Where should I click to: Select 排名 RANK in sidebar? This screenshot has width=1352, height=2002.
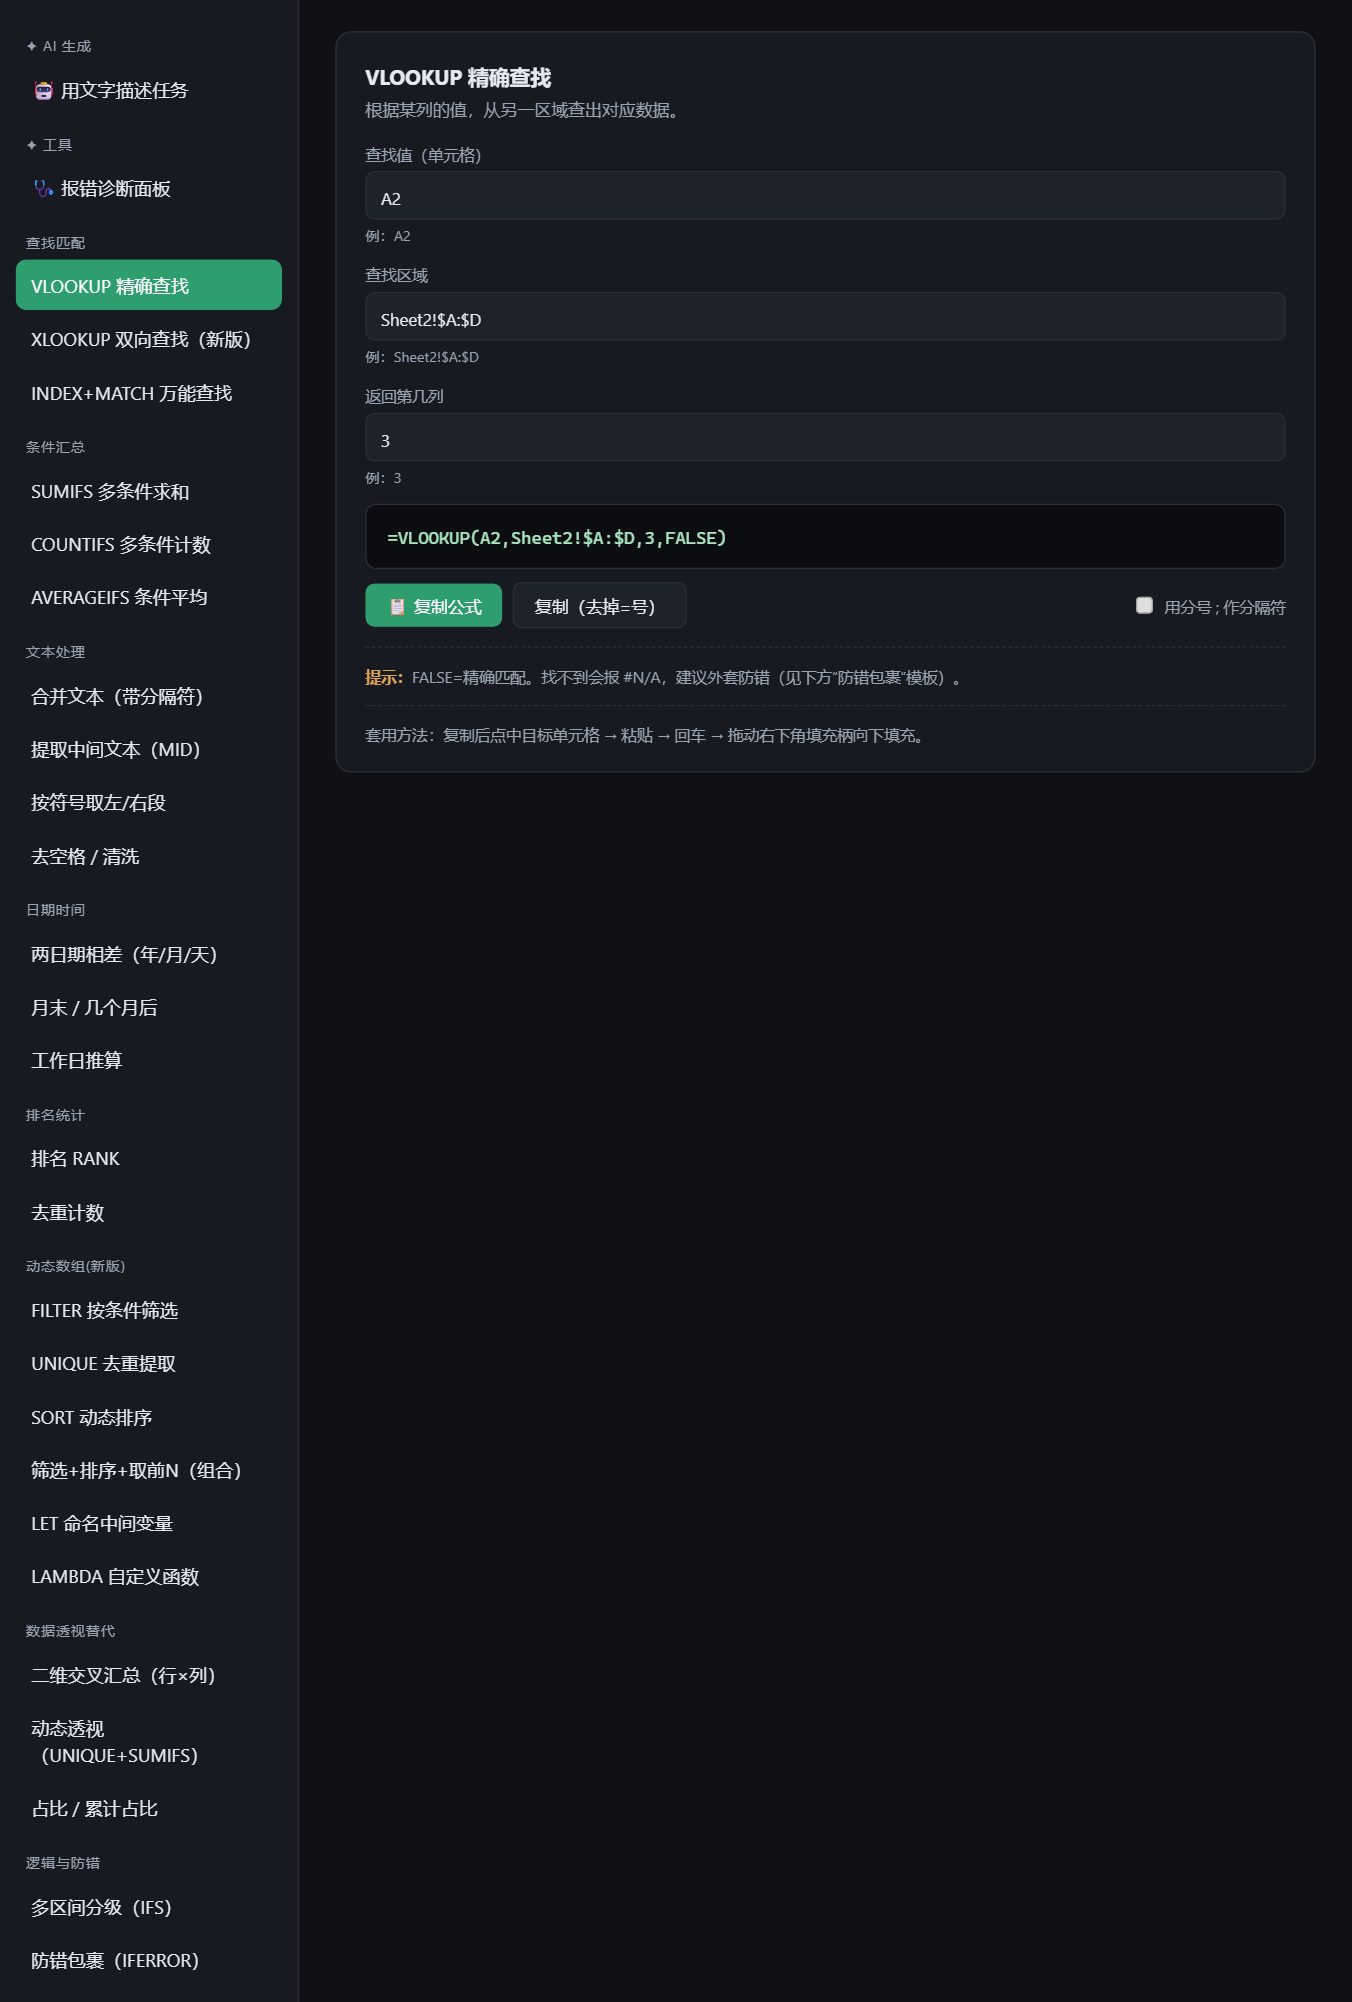click(x=149, y=1159)
